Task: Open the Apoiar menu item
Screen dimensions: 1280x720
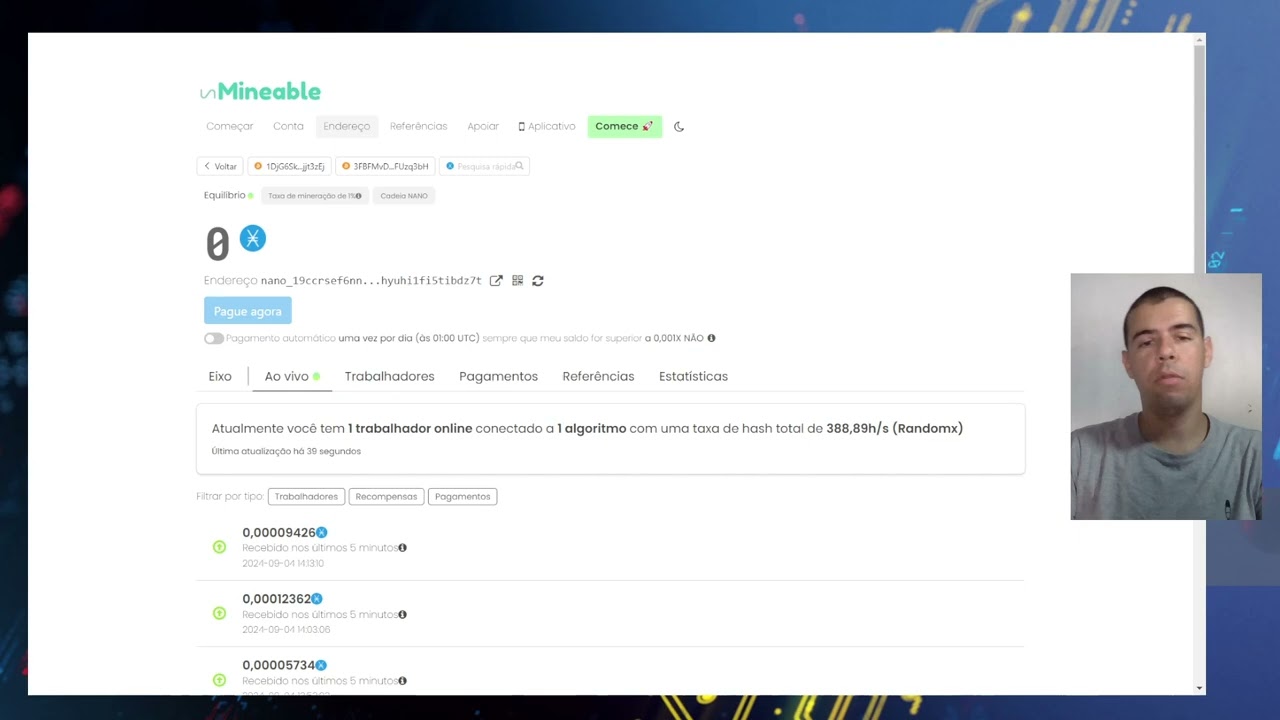Action: (483, 126)
